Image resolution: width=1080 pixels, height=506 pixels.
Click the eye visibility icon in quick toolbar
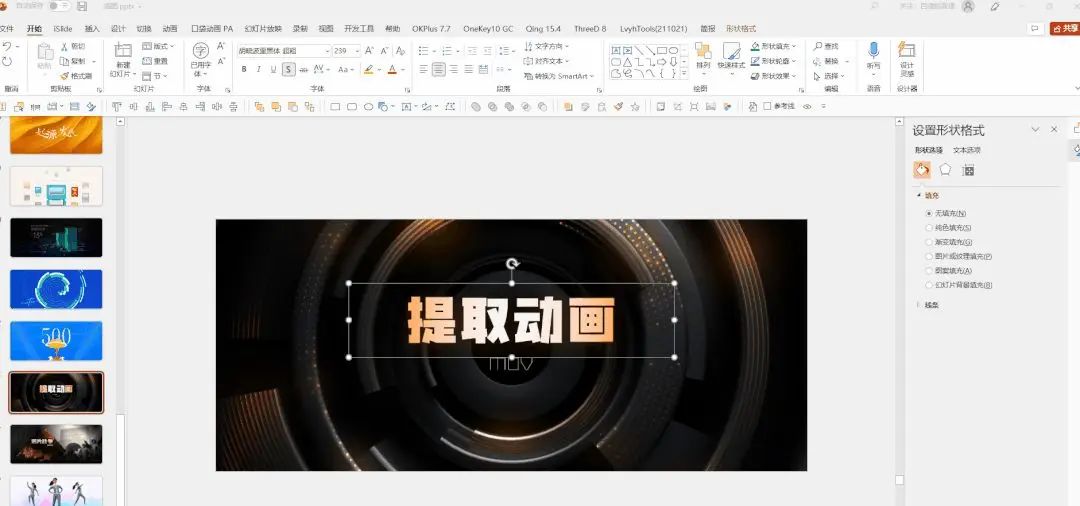click(807, 107)
